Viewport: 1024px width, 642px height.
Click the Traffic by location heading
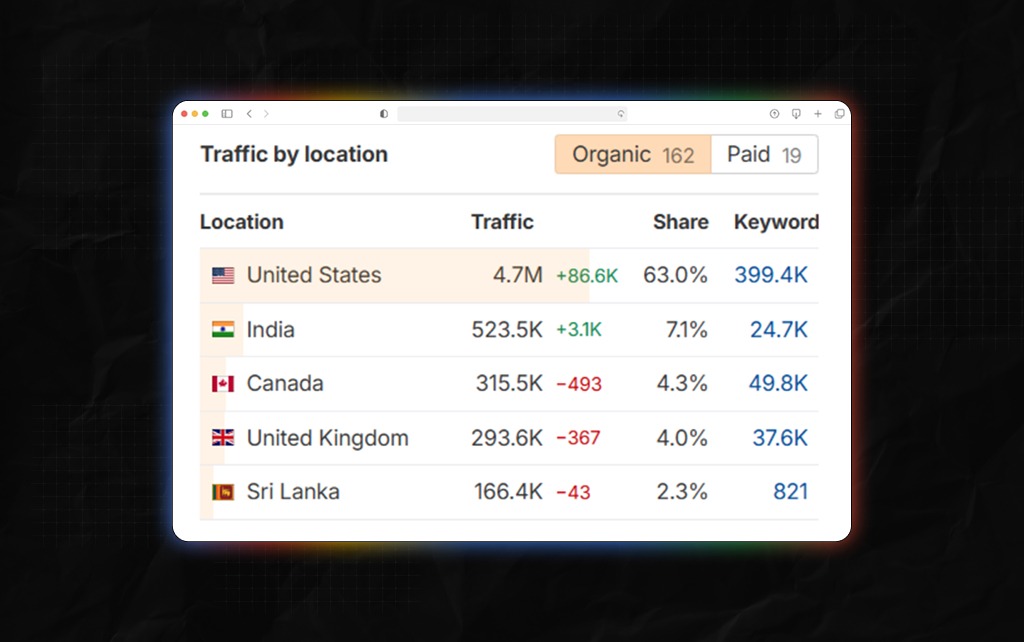click(294, 154)
